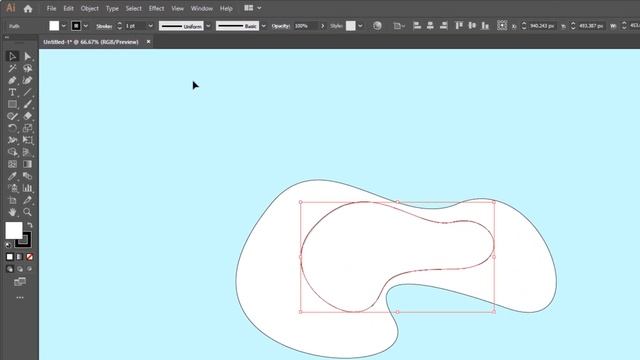
Task: Select the Scale tool
Action: pyautogui.click(x=27, y=128)
